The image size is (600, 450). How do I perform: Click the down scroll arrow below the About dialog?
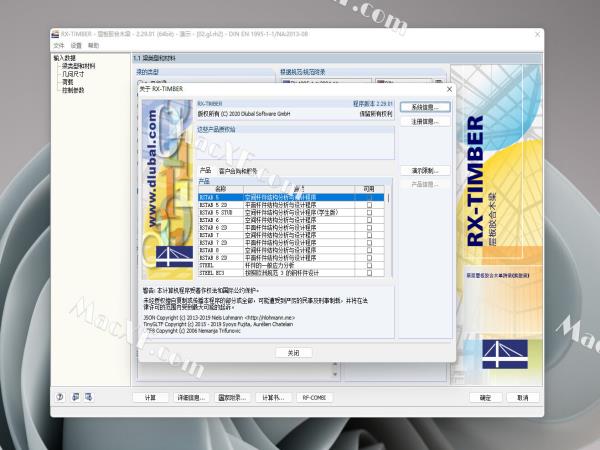pos(335,374)
